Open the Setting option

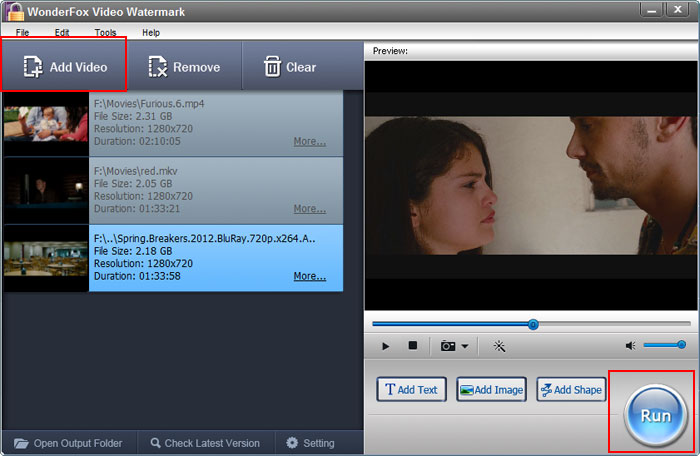tap(311, 443)
